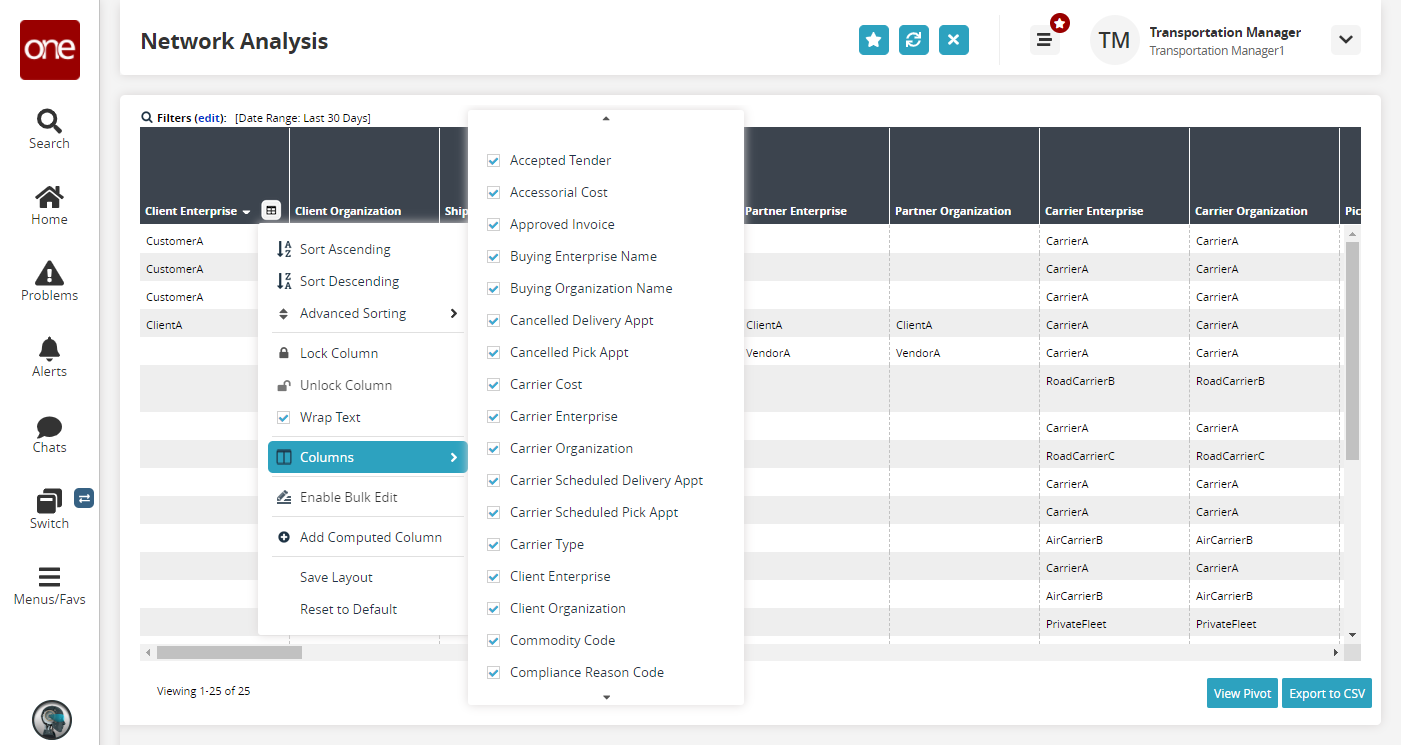Click the favorite star icon in header
This screenshot has width=1401, height=745.
[x=873, y=40]
